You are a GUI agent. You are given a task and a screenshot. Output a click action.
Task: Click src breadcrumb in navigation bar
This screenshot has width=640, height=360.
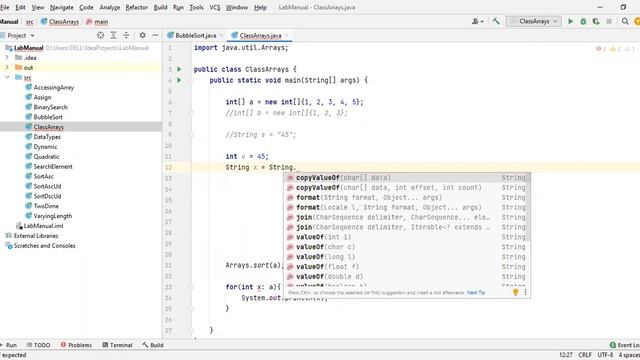pyautogui.click(x=30, y=22)
